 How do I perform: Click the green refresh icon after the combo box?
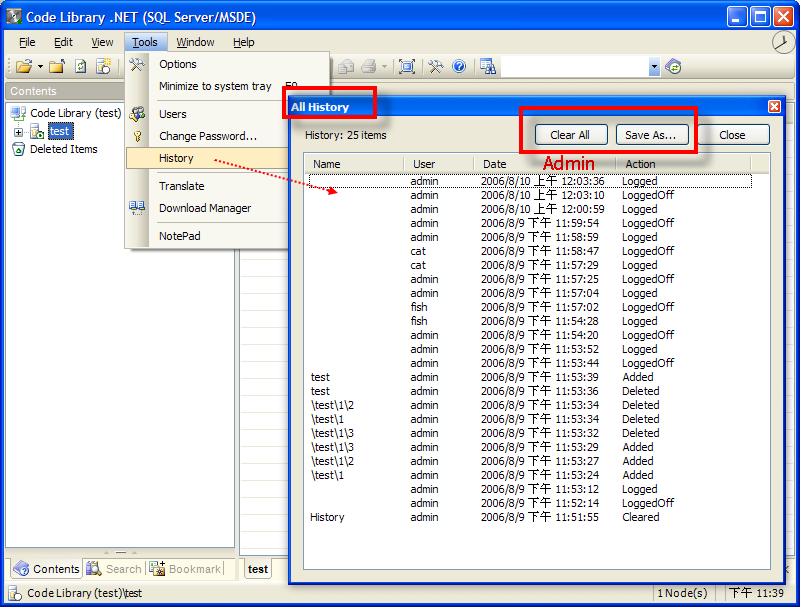pos(673,67)
